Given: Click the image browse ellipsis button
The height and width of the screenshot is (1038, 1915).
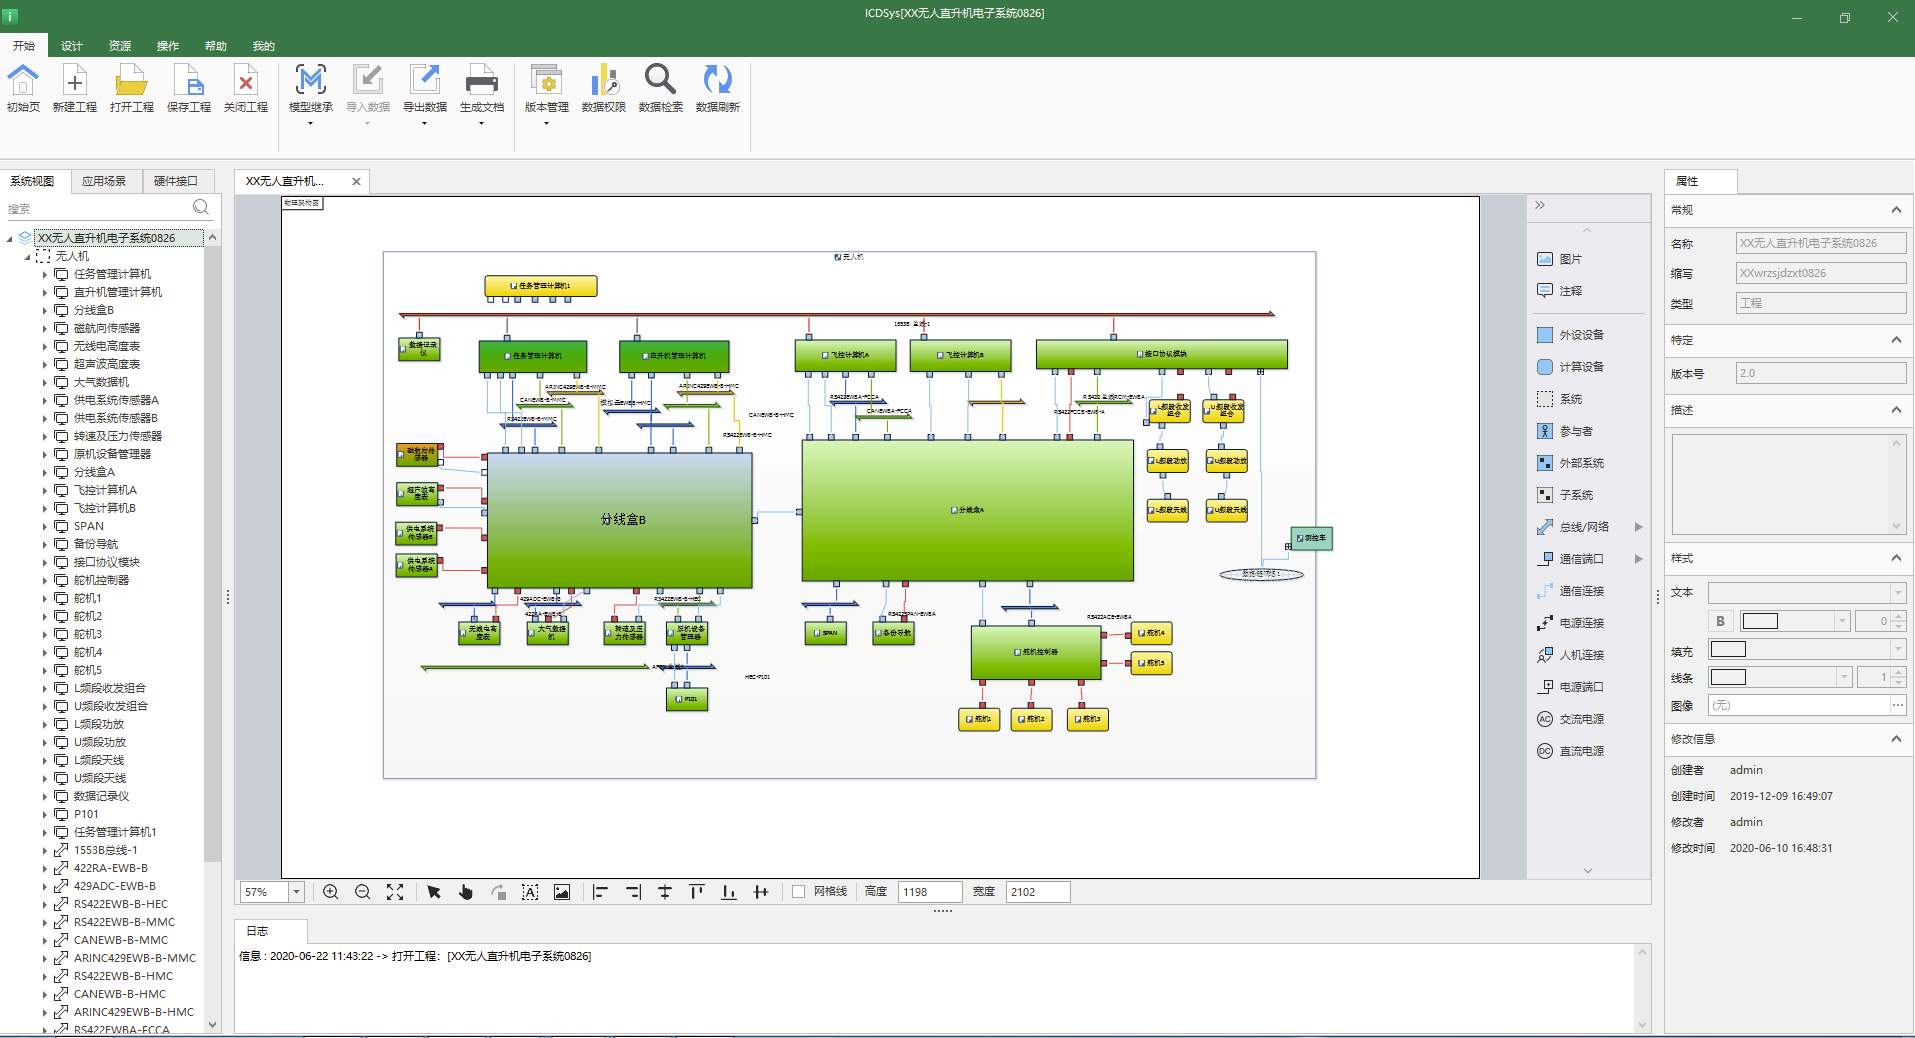Looking at the screenshot, I should point(1897,705).
